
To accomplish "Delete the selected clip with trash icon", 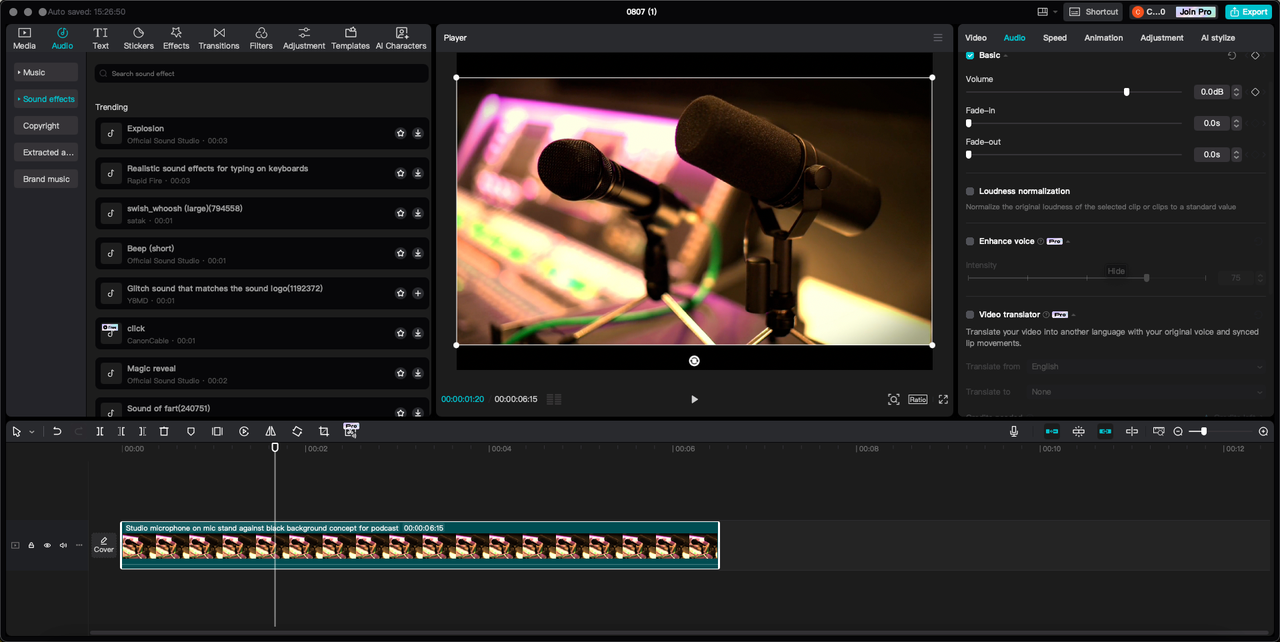I will point(164,431).
